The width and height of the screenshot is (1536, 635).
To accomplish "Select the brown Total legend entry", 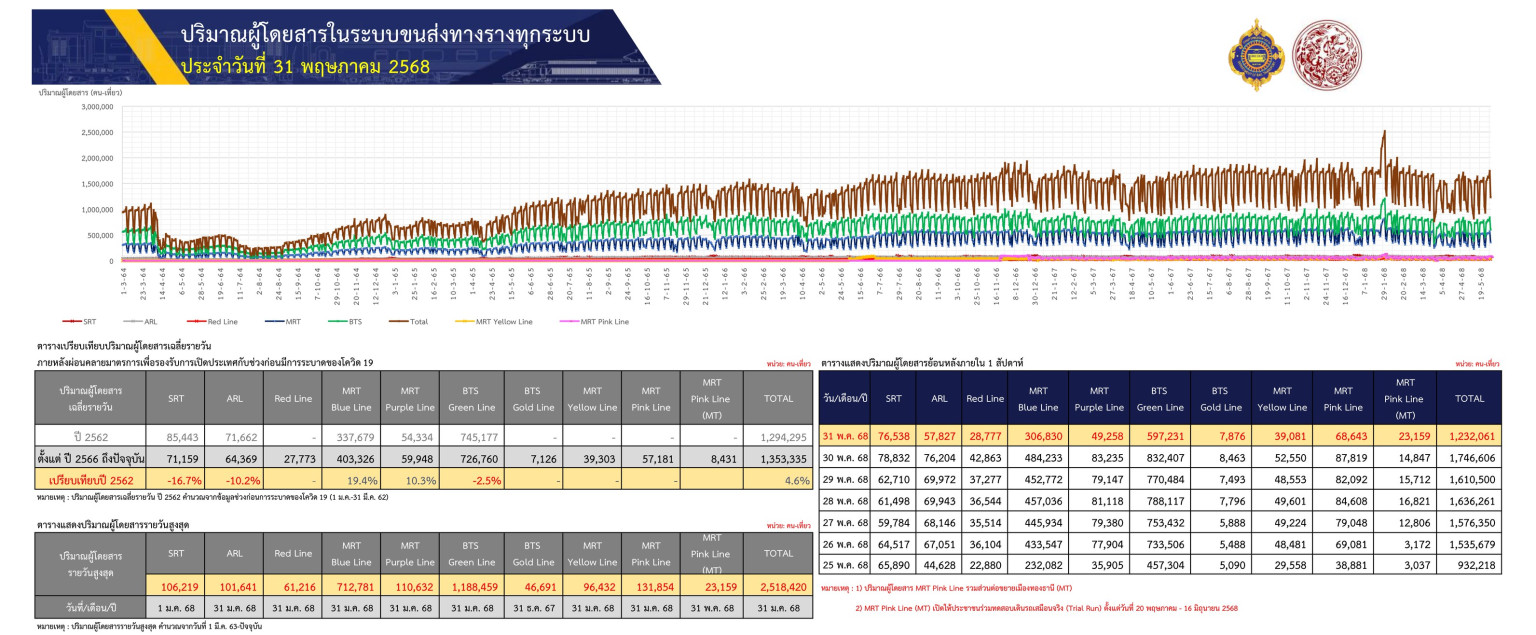I will tap(408, 321).
